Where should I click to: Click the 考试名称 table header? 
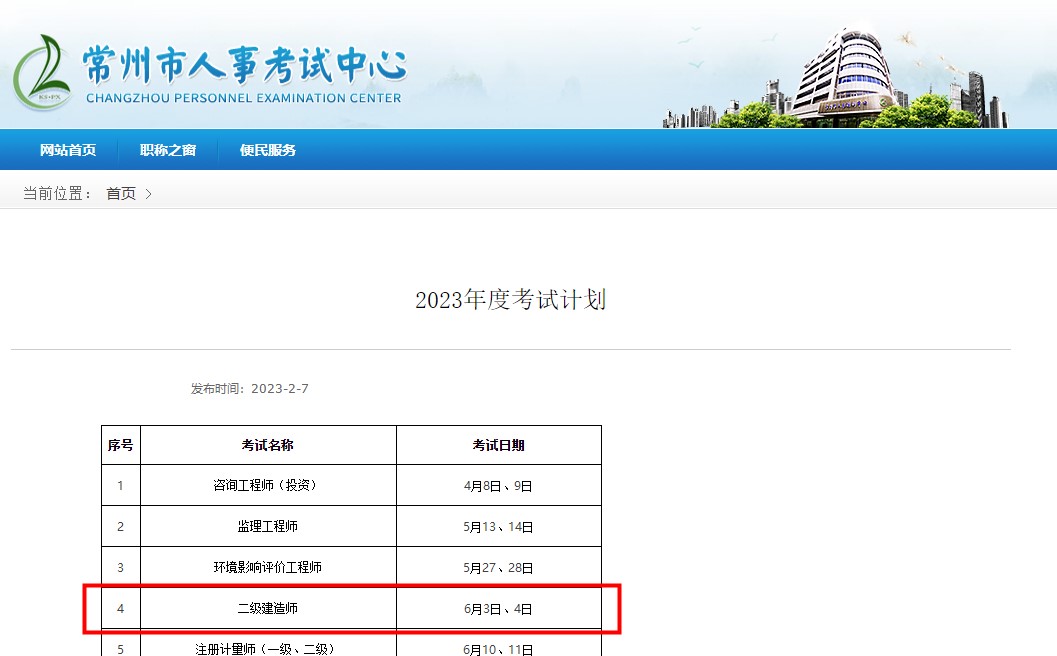point(264,445)
